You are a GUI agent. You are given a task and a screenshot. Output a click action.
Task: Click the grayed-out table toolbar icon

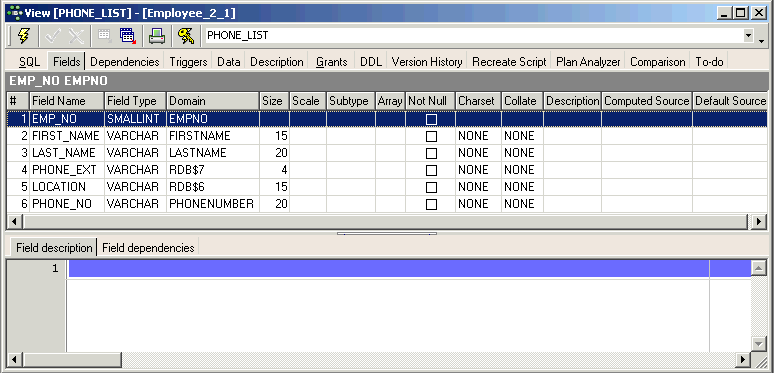pos(104,36)
